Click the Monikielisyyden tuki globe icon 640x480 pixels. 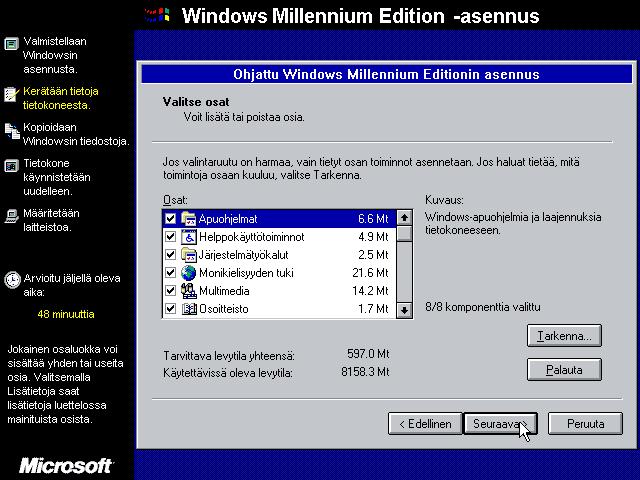[x=189, y=273]
